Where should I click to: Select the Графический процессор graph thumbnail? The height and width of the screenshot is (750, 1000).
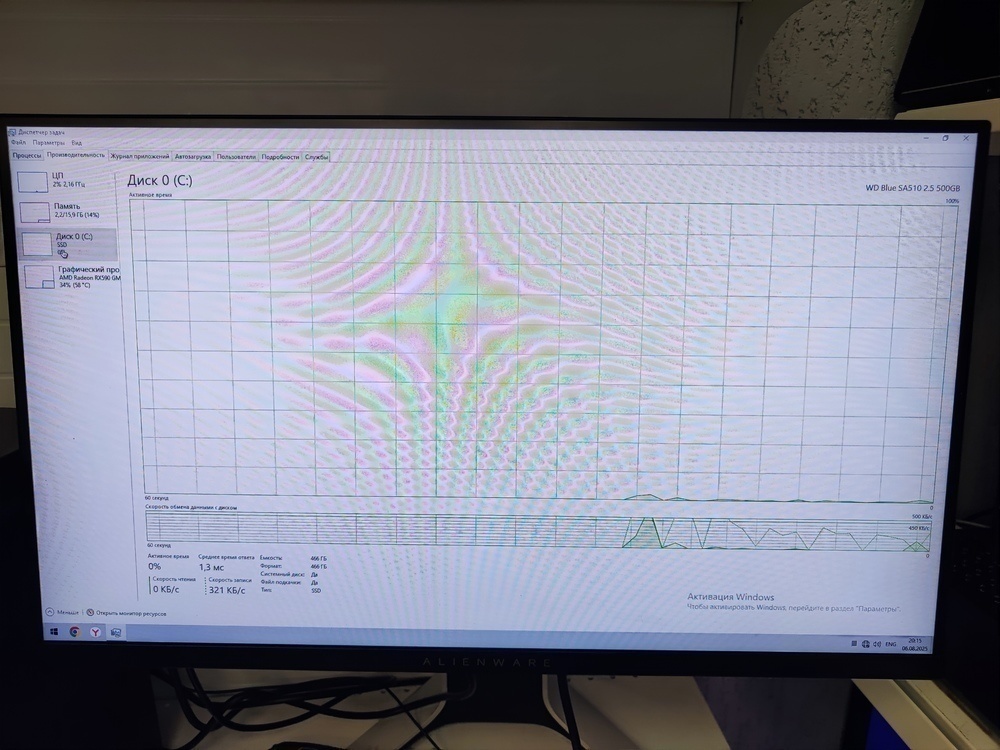click(40, 277)
